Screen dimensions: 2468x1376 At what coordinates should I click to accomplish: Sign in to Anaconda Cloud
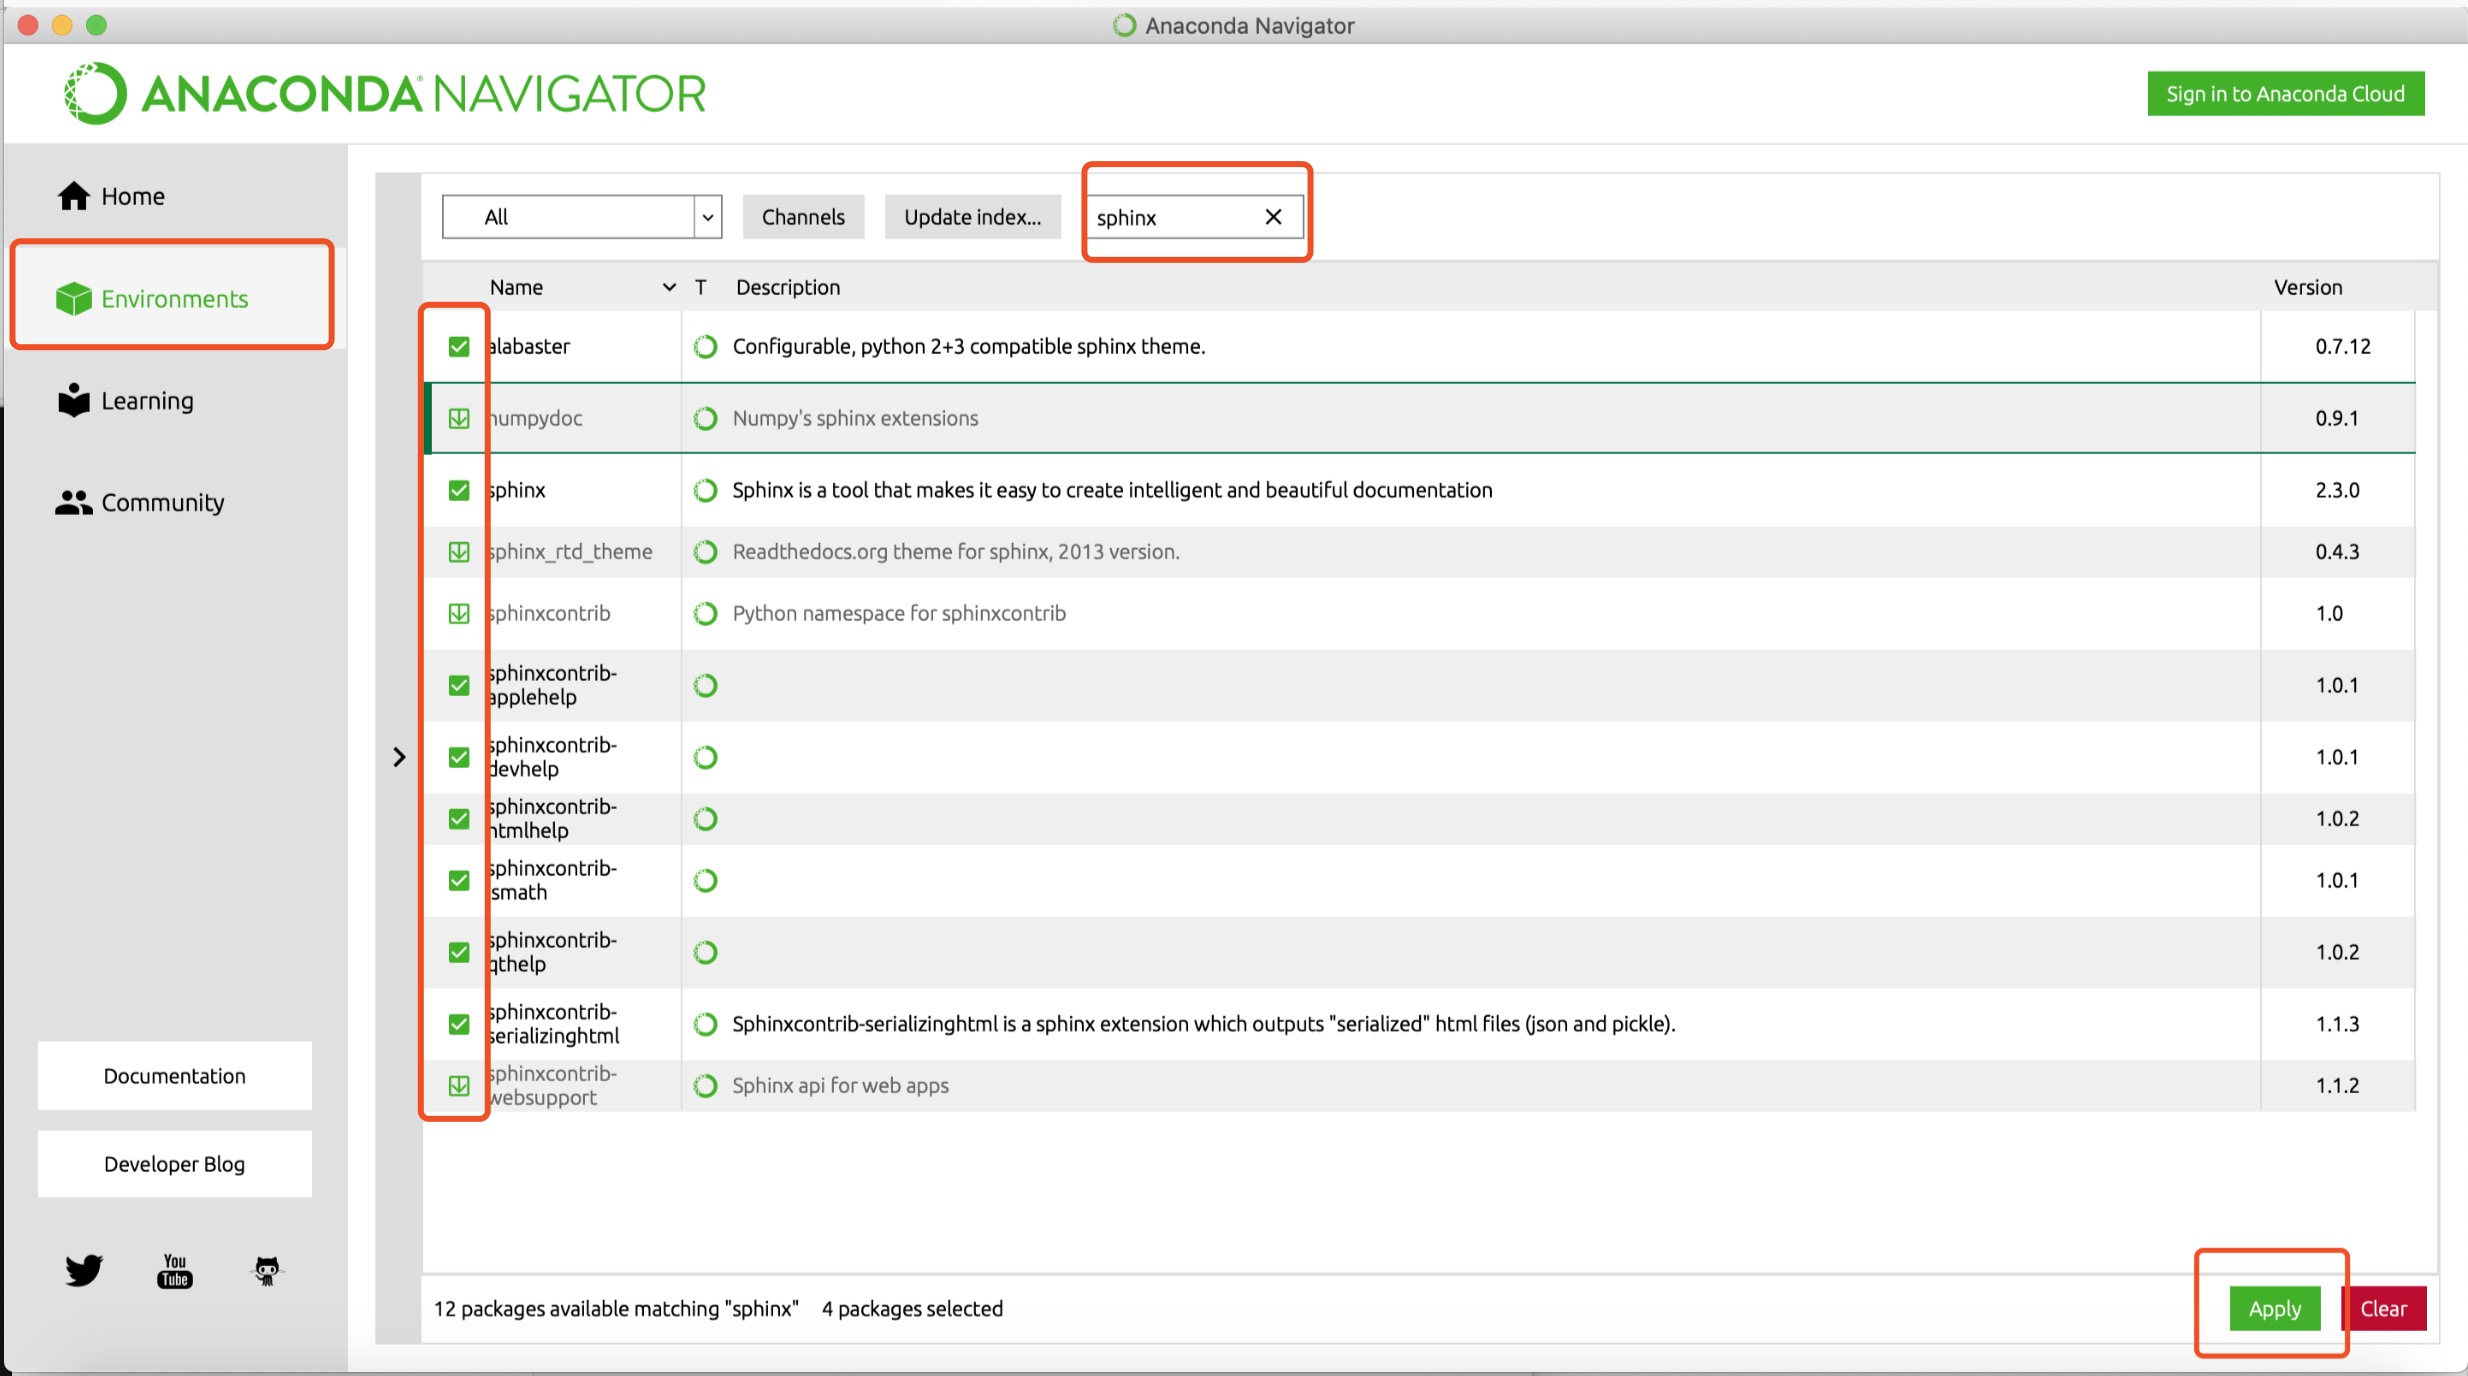point(2286,92)
